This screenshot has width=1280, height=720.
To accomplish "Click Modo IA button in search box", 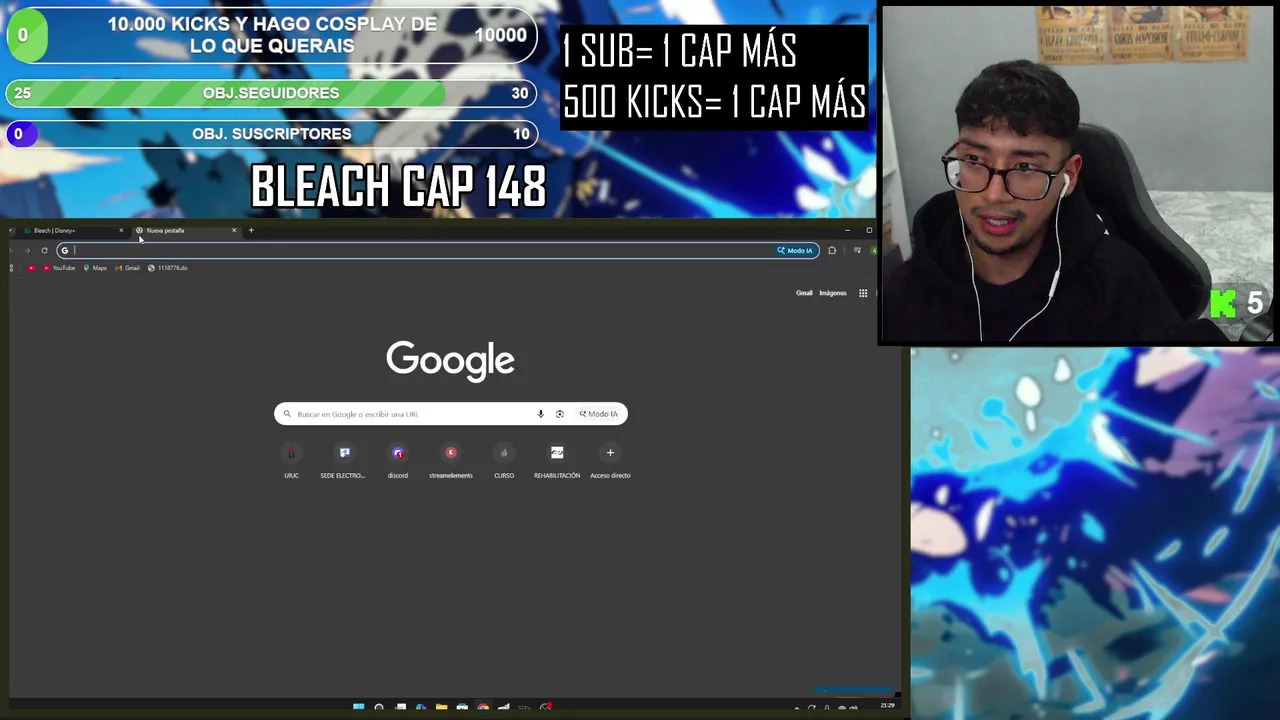I will 599,414.
